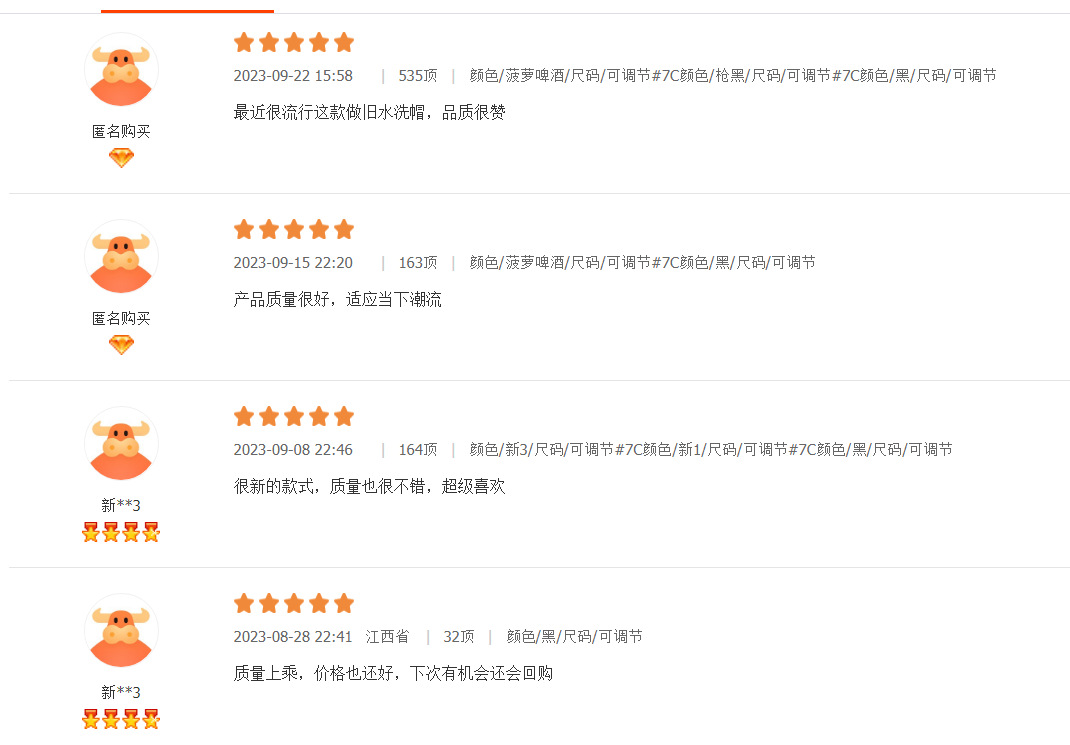The height and width of the screenshot is (745, 1070).
Task: Click the username 新**3 on the 2023-09-08 review
Action: pyautogui.click(x=121, y=505)
